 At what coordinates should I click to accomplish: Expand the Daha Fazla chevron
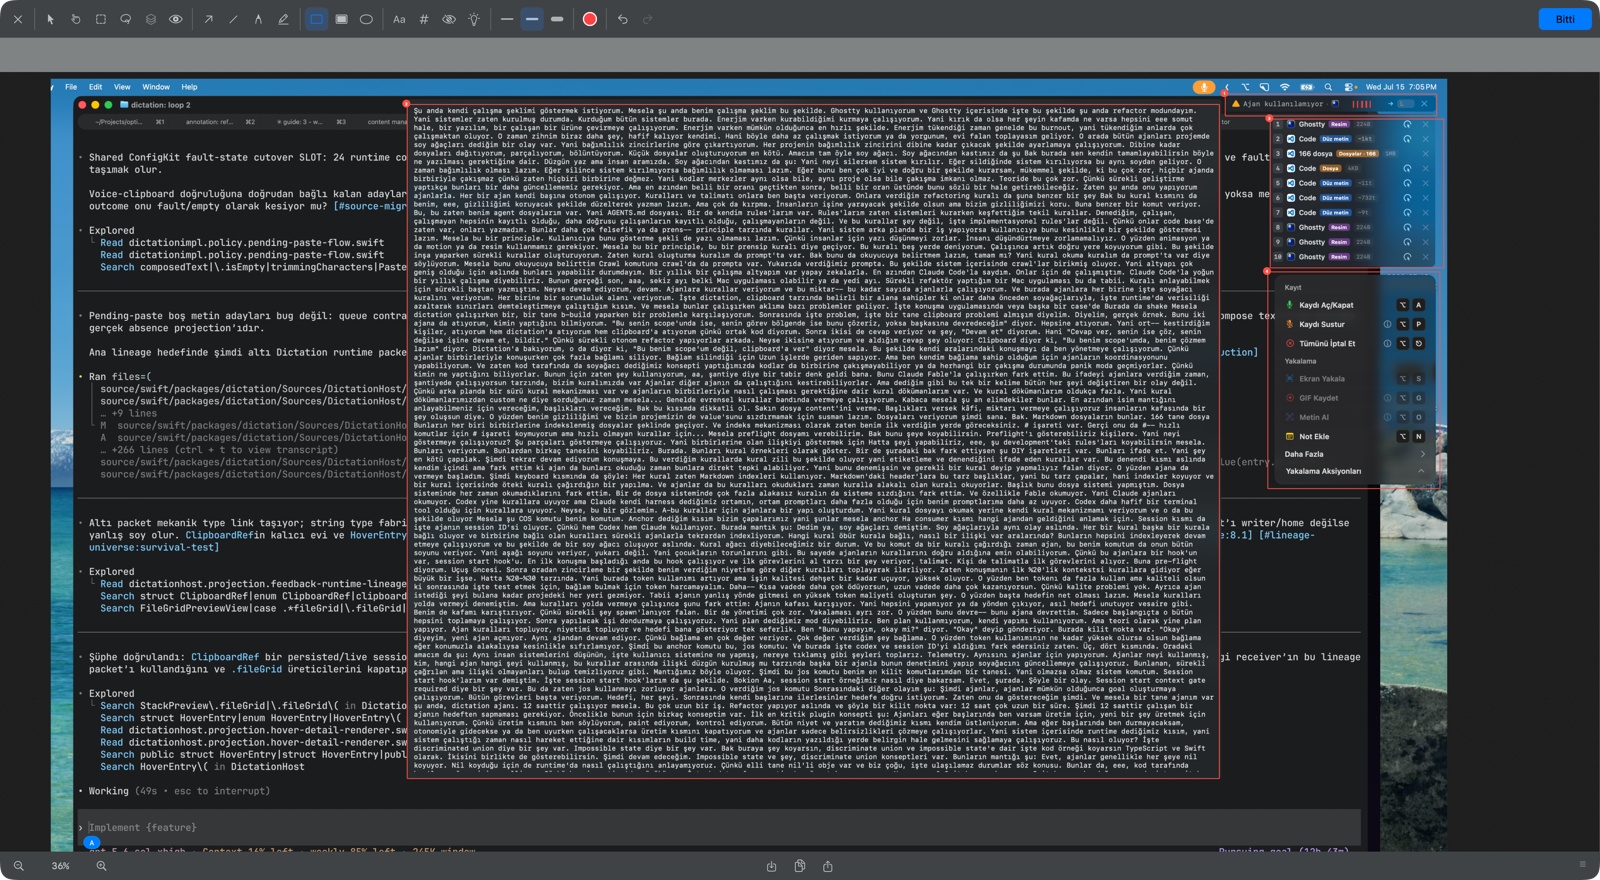[1422, 454]
